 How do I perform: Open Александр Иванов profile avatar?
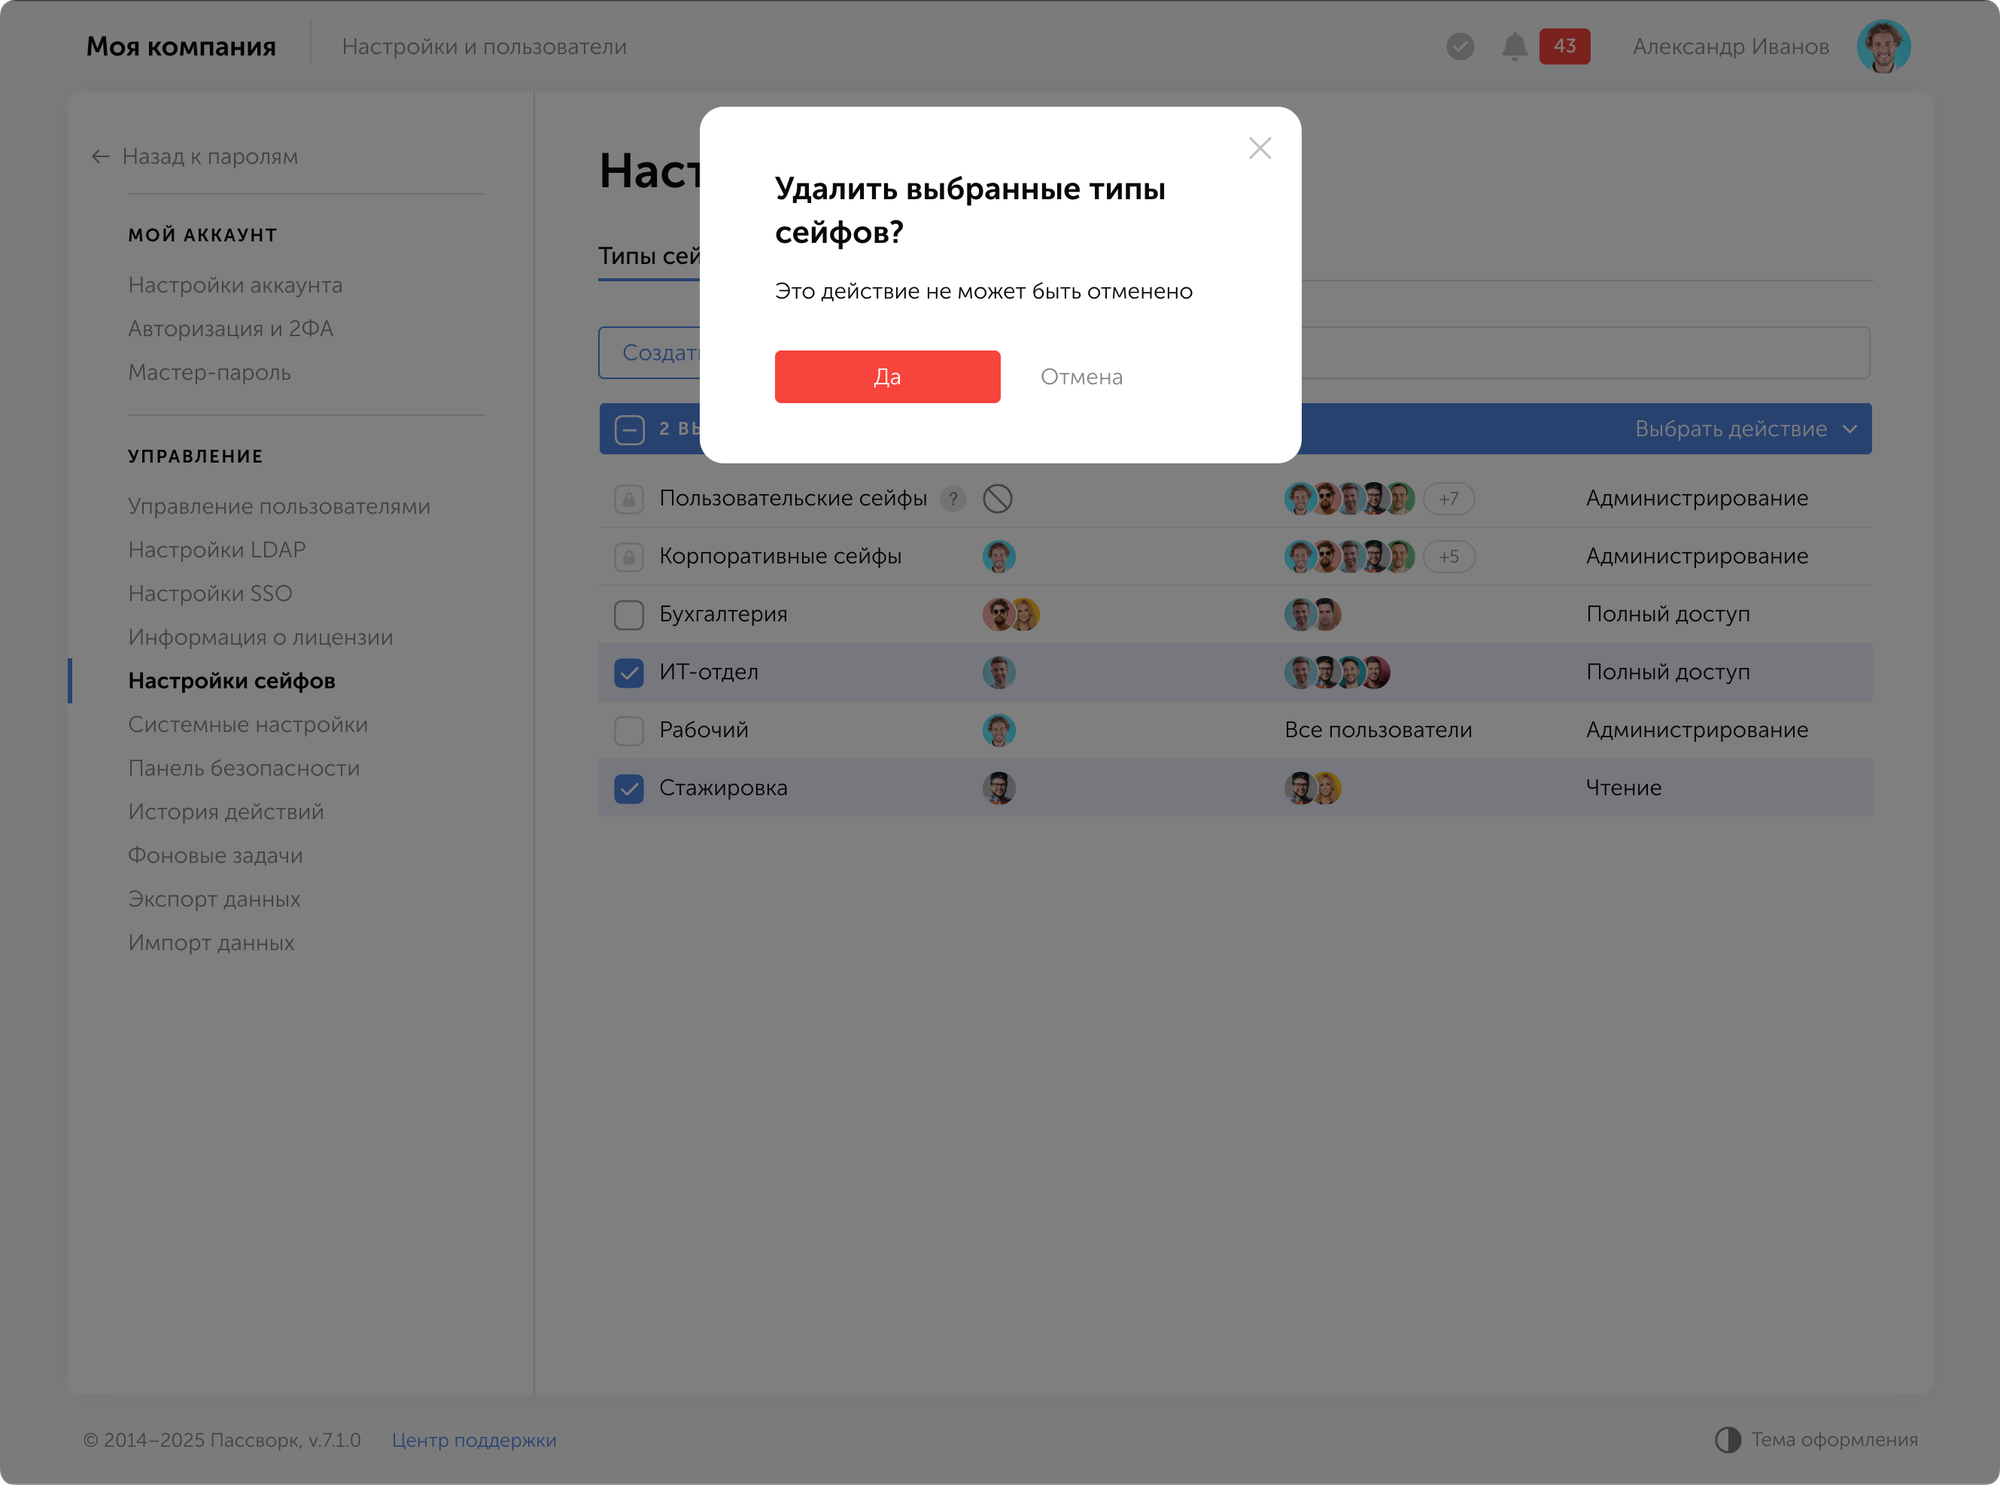(x=1883, y=47)
